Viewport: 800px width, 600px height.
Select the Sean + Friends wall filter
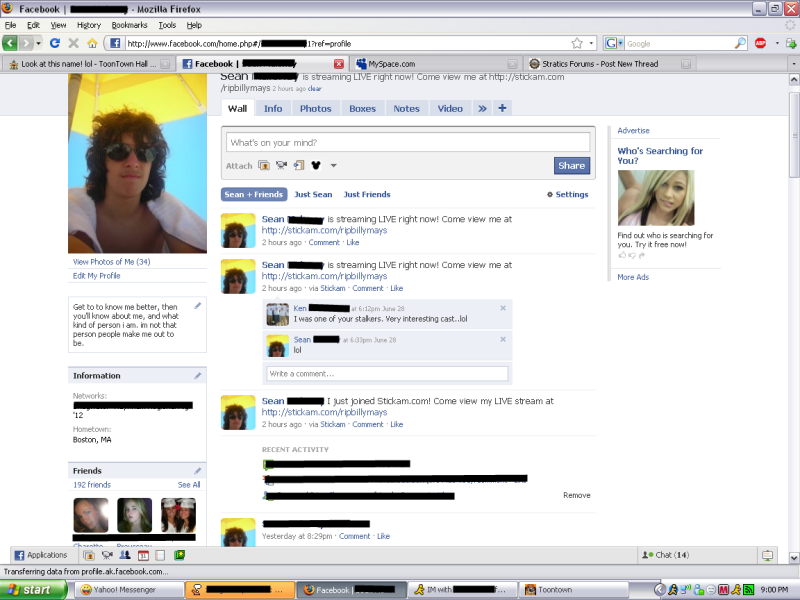254,194
